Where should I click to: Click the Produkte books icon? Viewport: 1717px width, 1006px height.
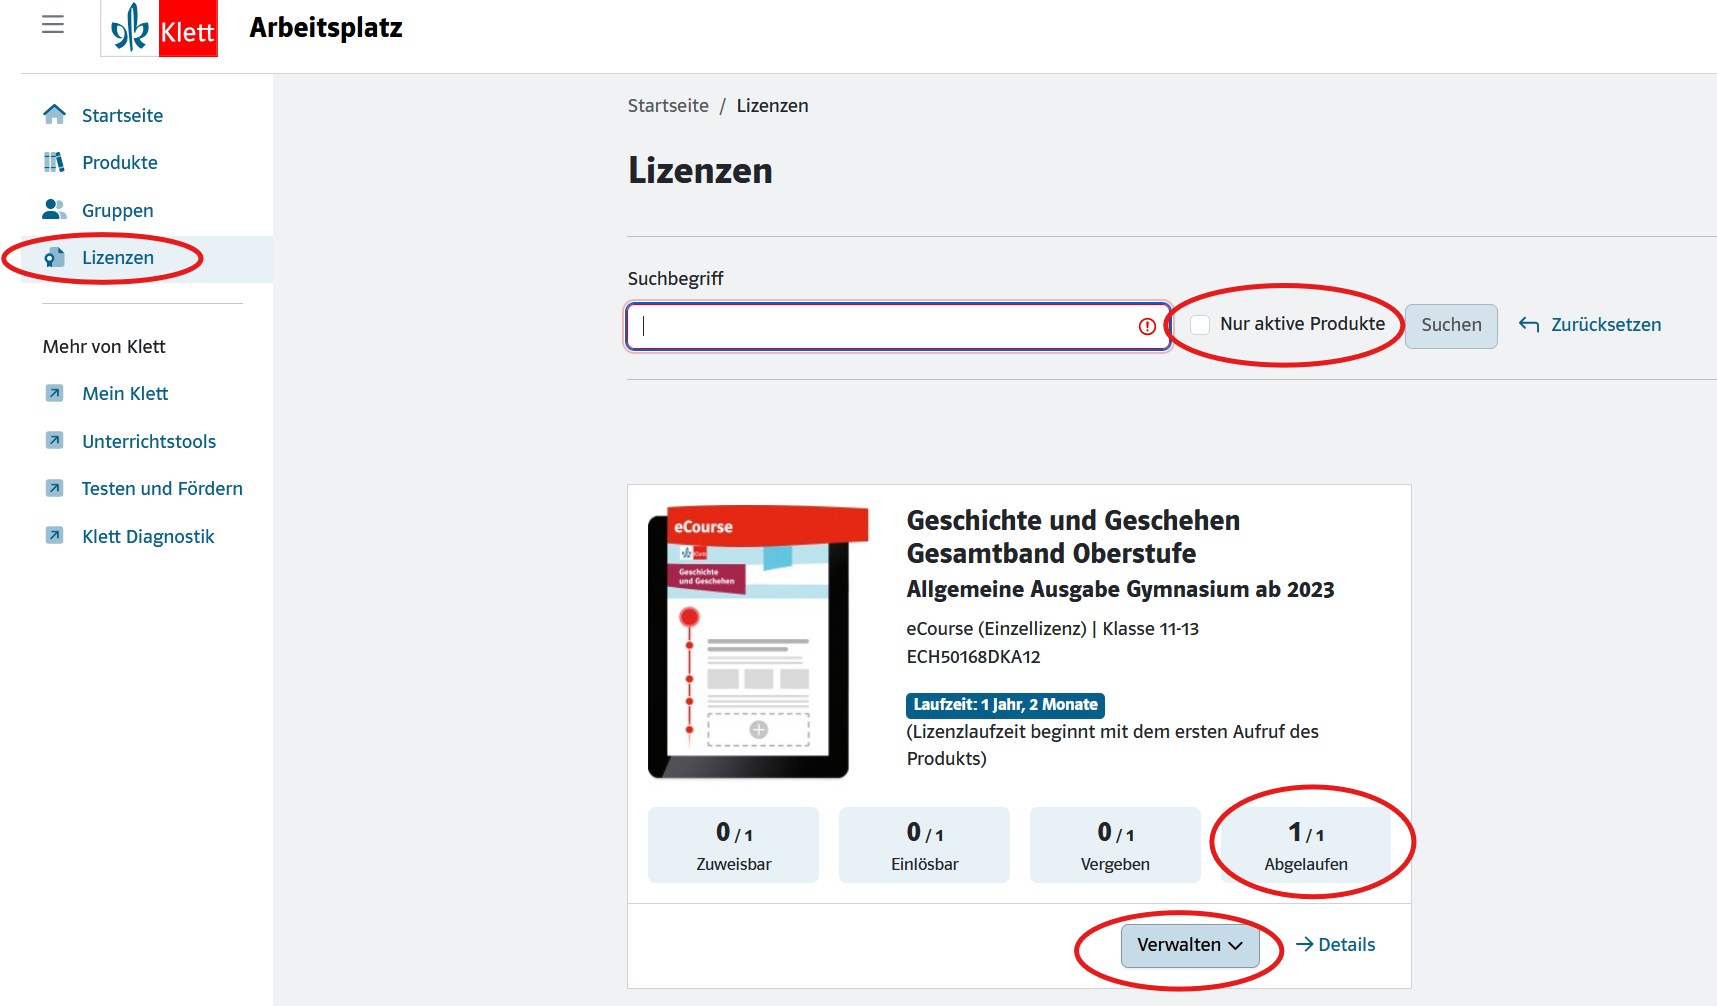55,162
